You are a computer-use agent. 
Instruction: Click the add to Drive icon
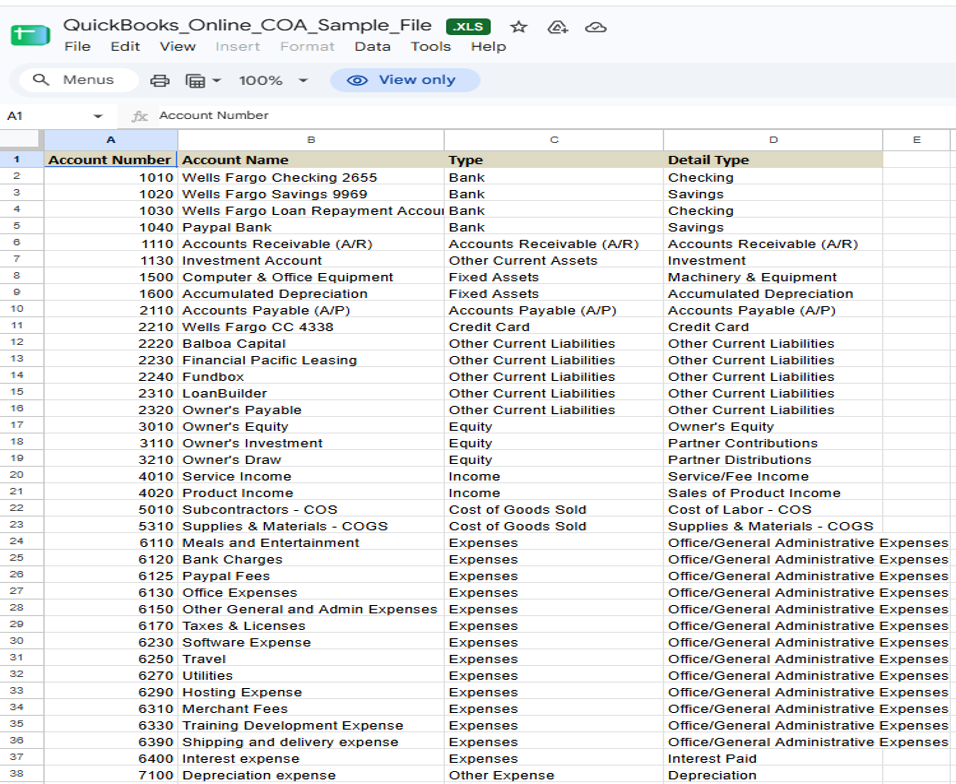point(557,27)
